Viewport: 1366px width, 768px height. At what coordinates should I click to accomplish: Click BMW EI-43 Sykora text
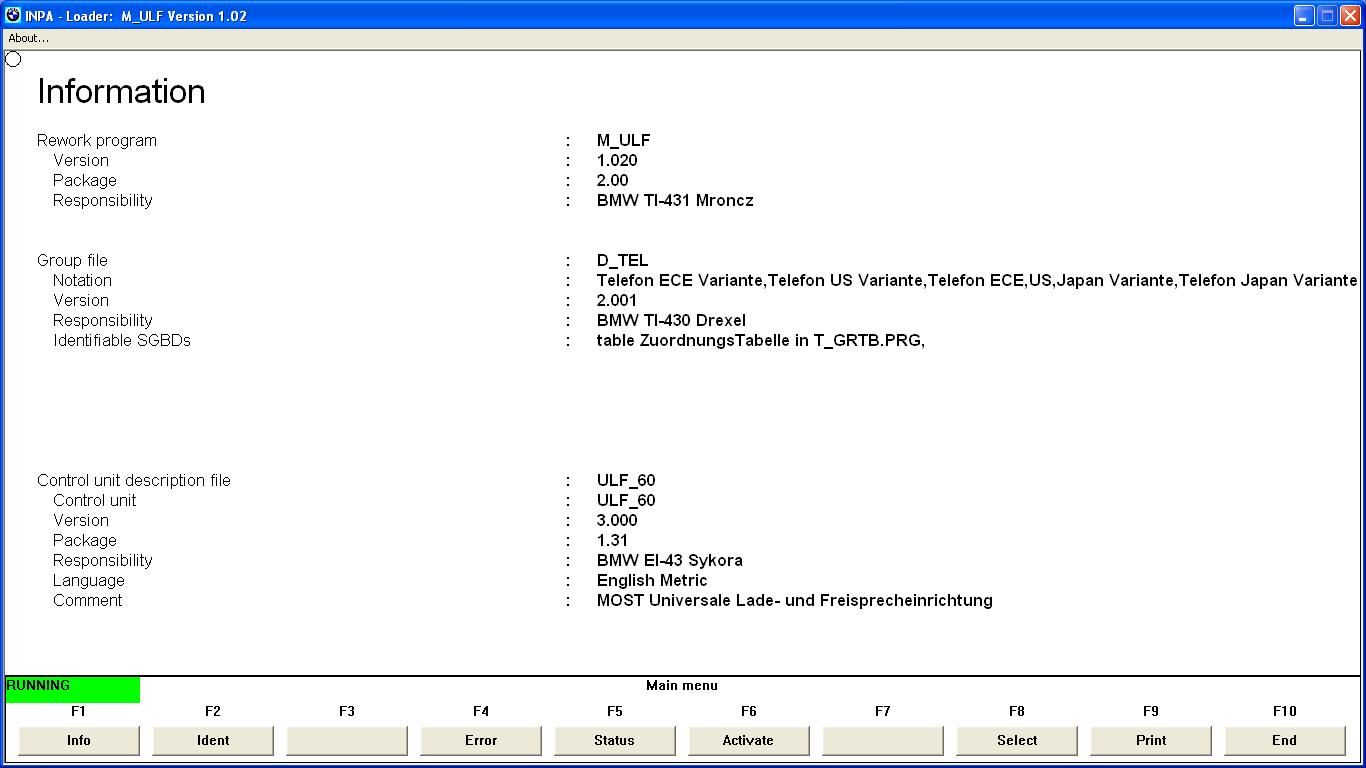tap(670, 561)
